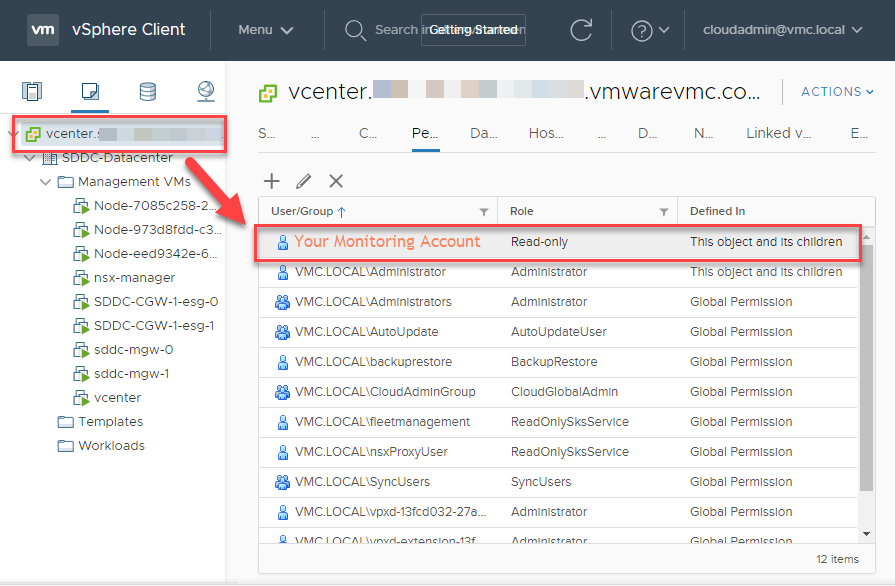The width and height of the screenshot is (895, 586).
Task: Open the User/Group column filter
Action: coord(484,212)
